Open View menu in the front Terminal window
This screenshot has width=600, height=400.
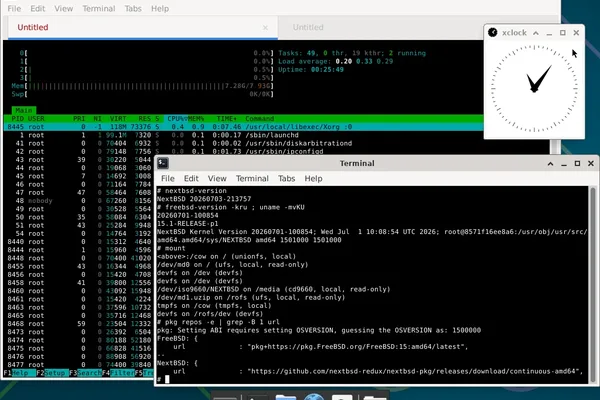point(217,178)
